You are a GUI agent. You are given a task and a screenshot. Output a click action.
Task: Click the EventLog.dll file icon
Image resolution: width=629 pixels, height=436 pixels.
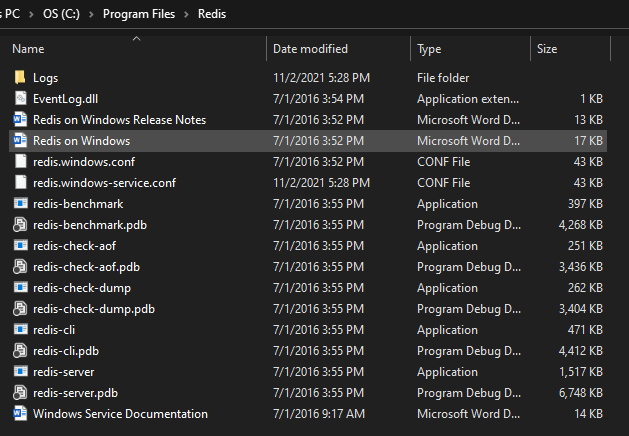(20, 99)
